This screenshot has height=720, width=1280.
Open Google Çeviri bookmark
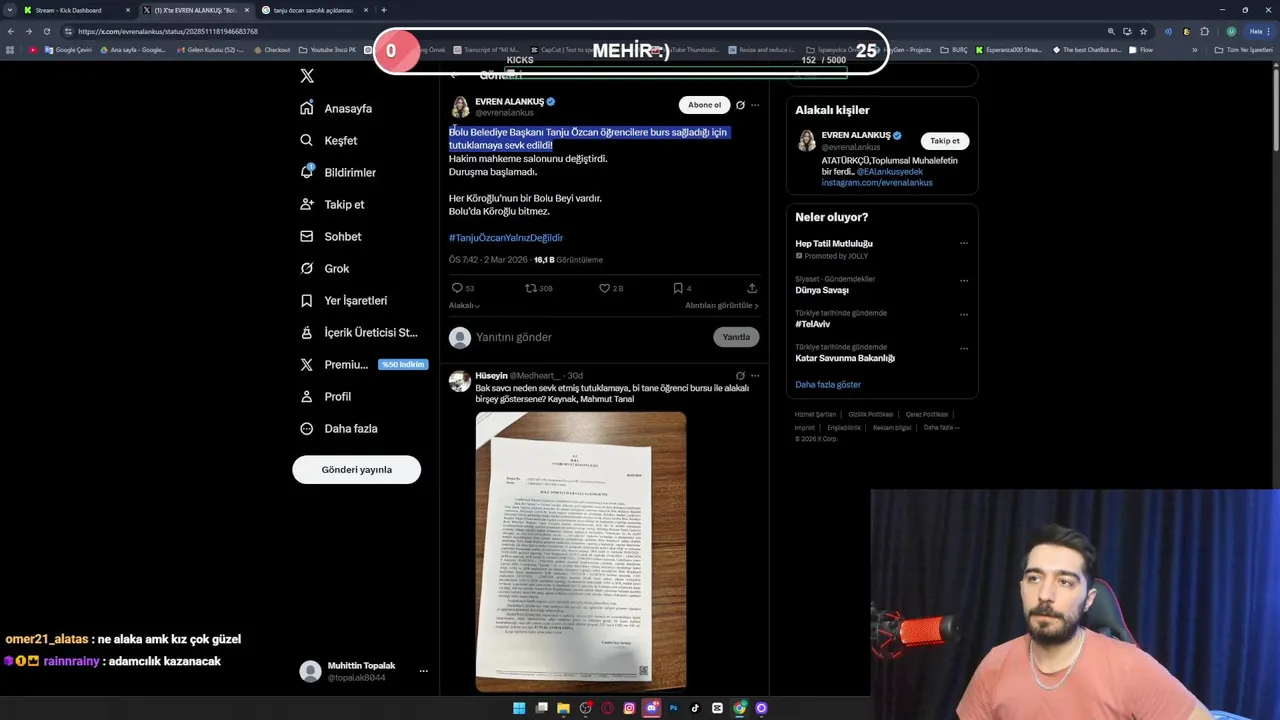(x=68, y=50)
